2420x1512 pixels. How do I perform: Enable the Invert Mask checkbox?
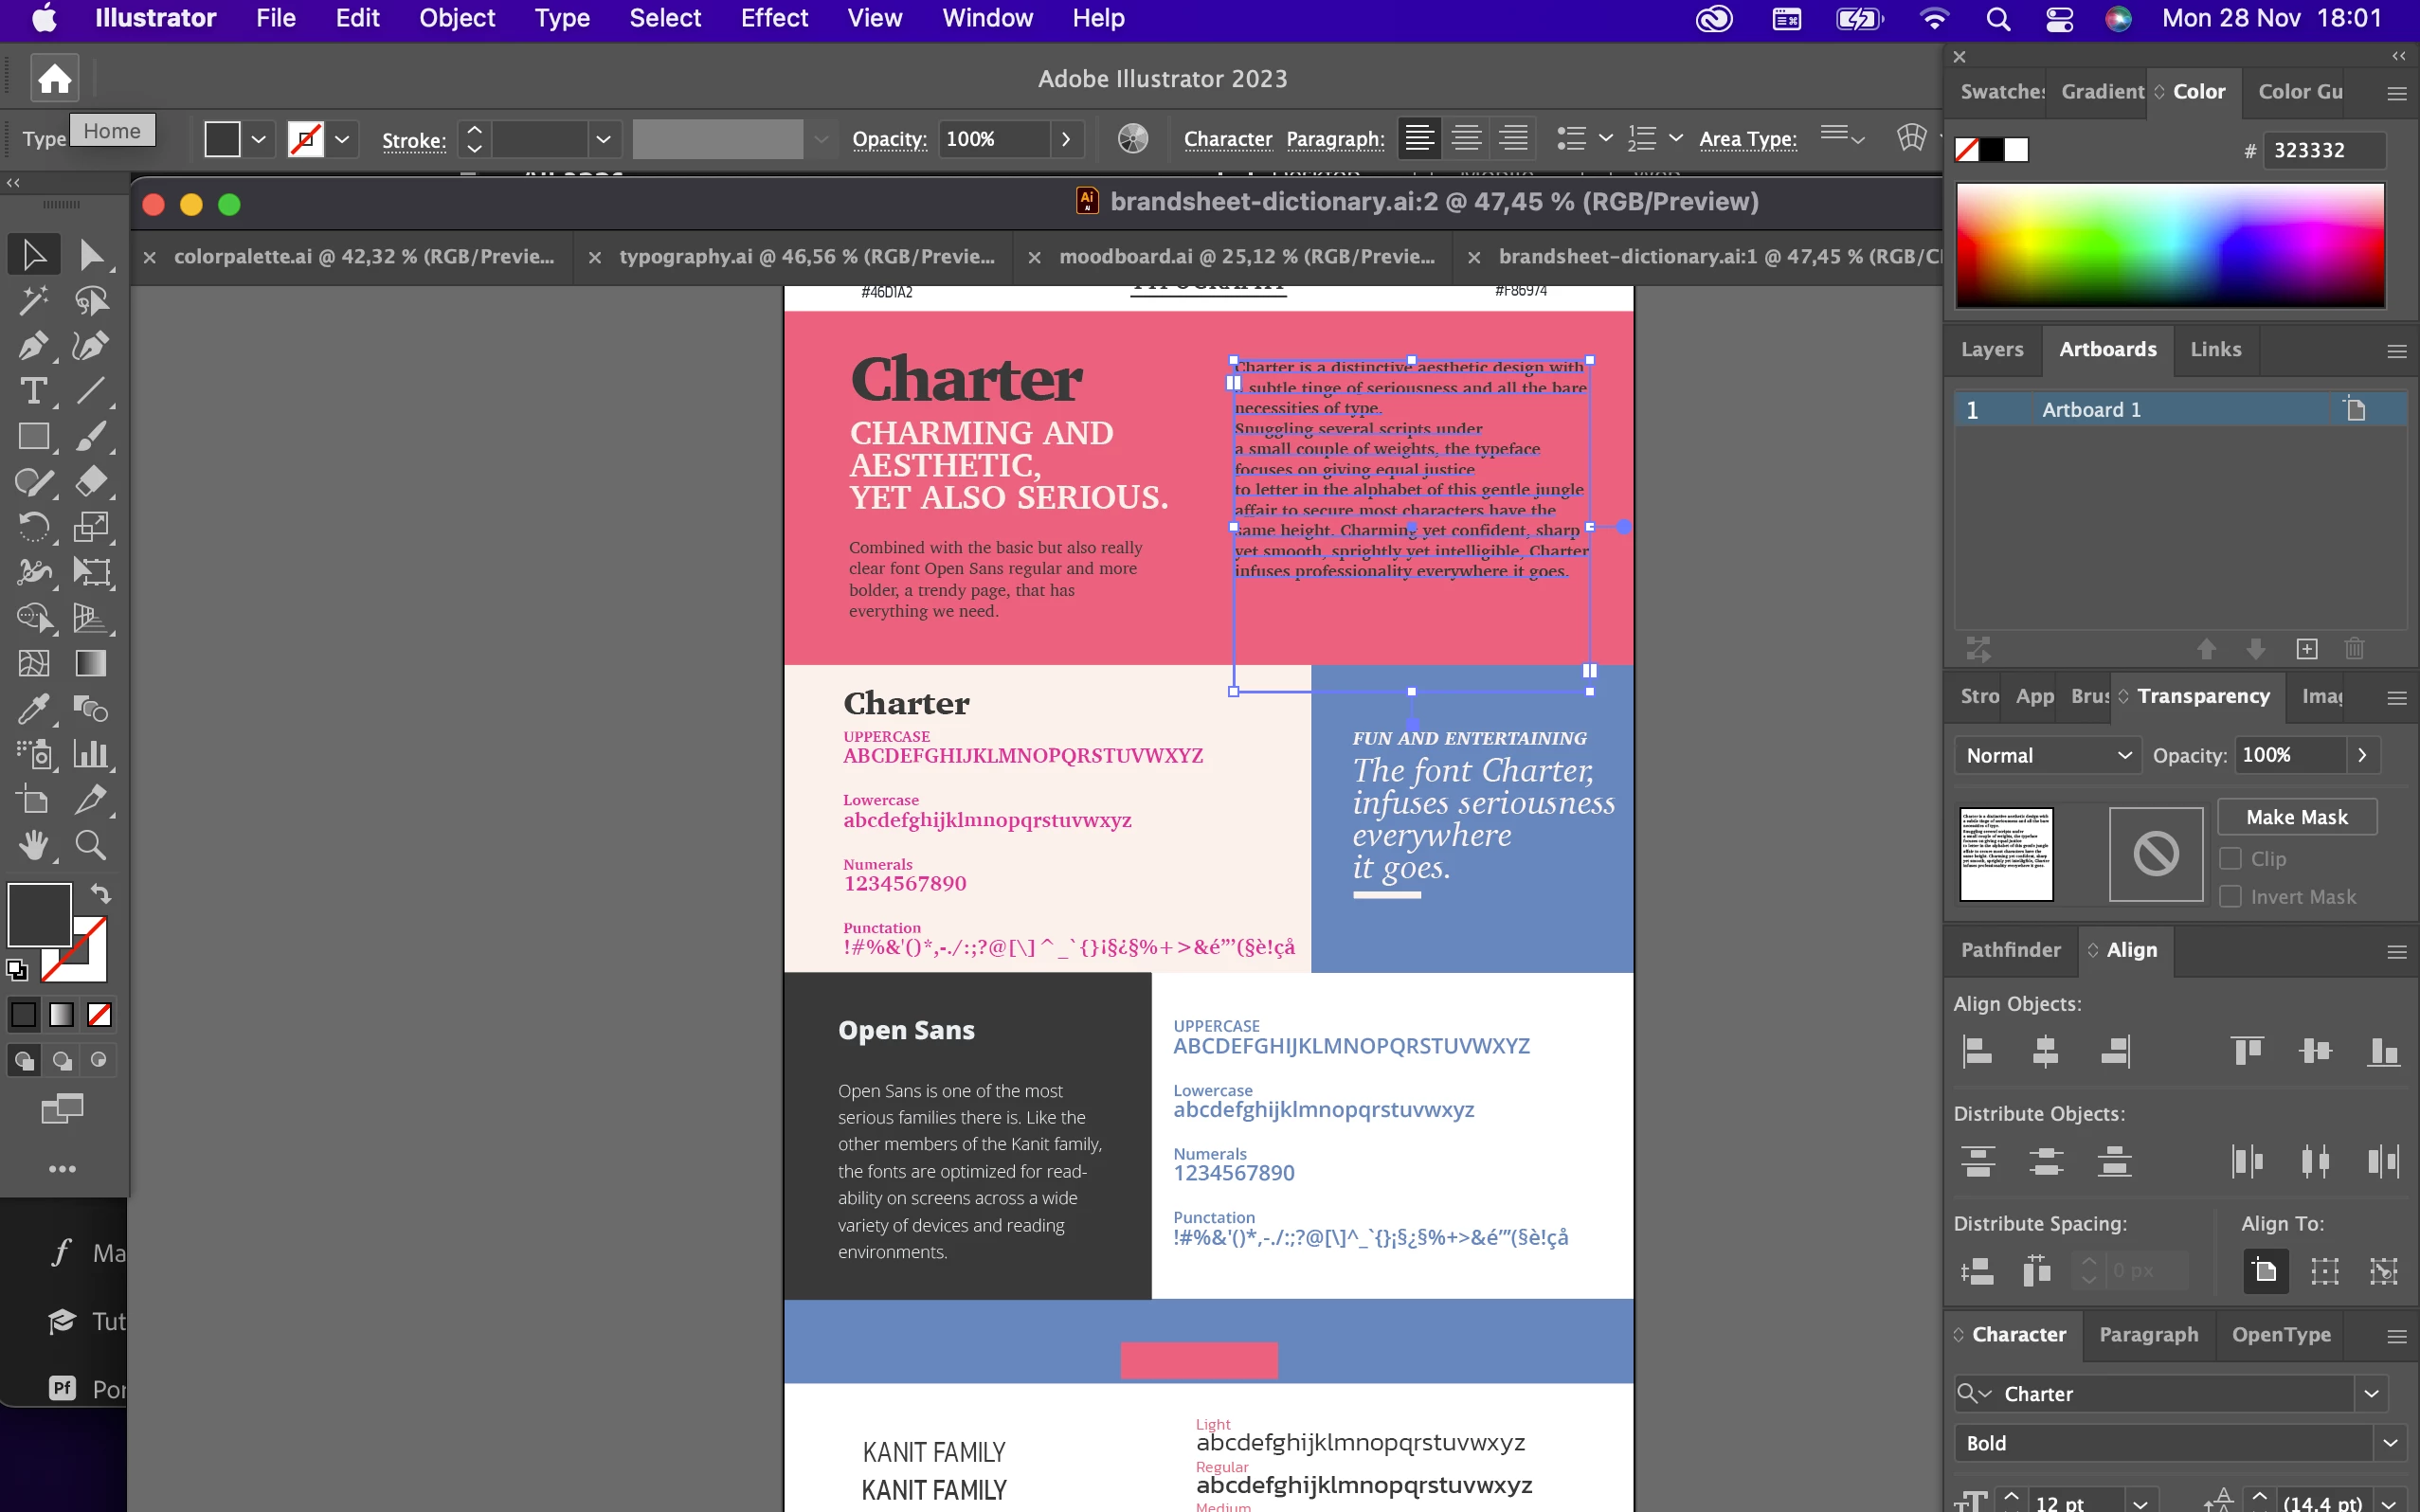click(x=2230, y=897)
